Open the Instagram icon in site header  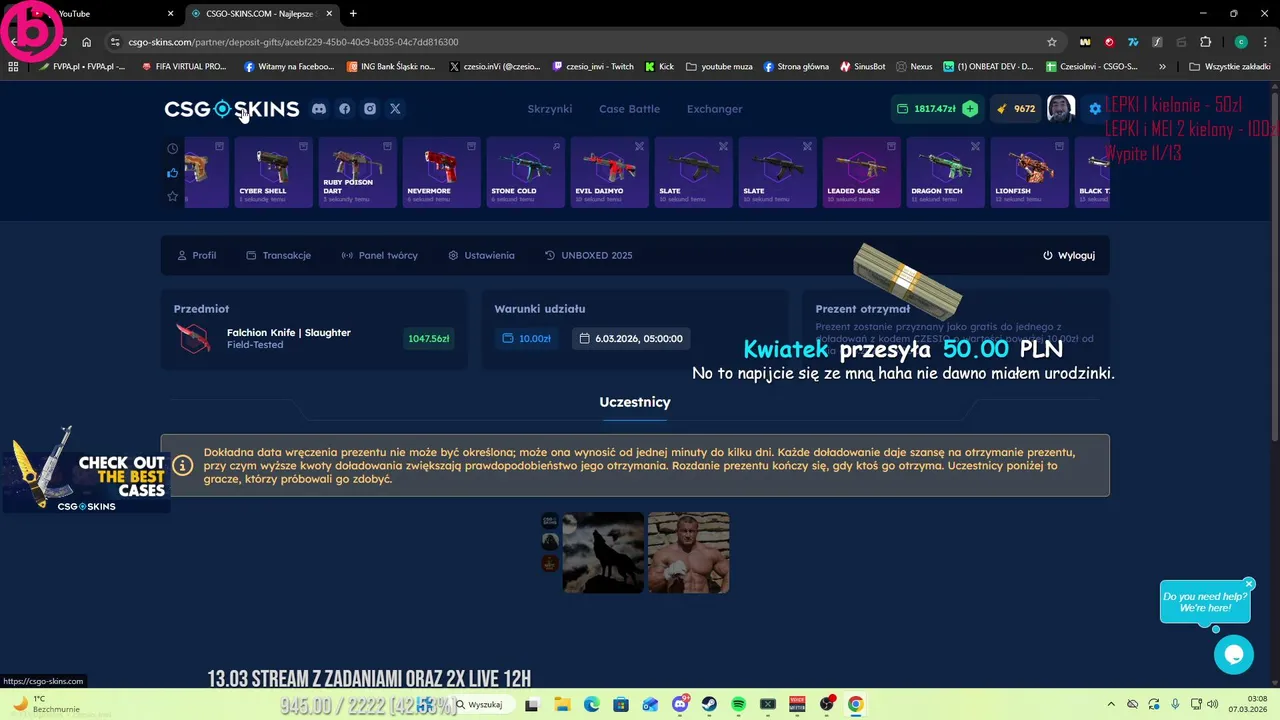pos(370,109)
